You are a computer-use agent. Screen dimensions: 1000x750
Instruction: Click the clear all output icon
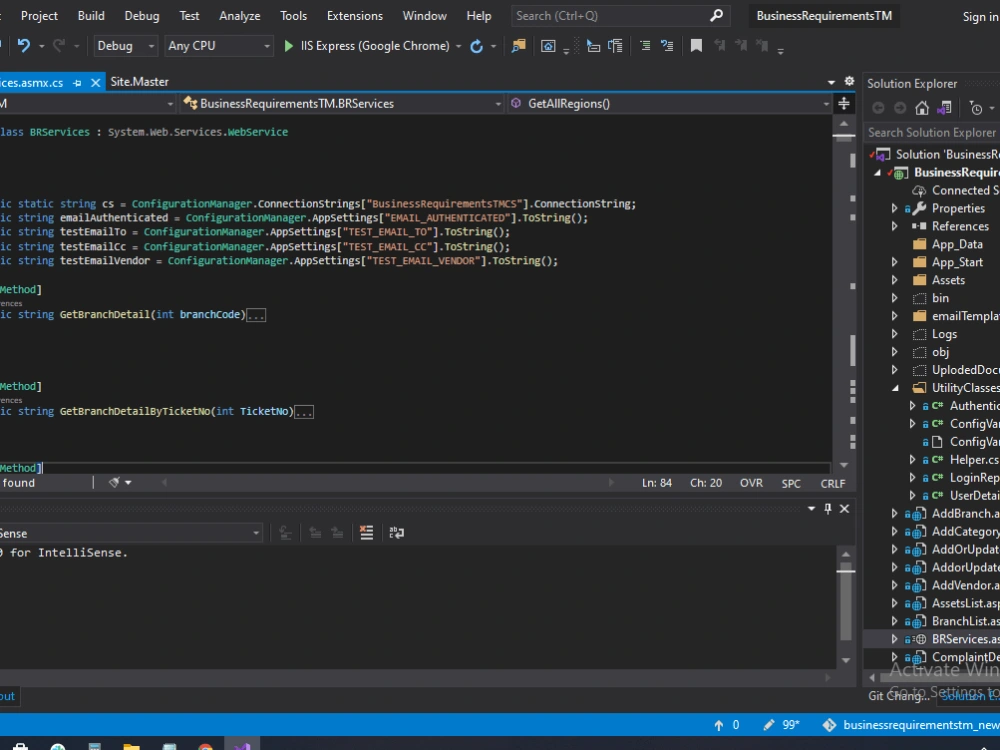pyautogui.click(x=366, y=533)
